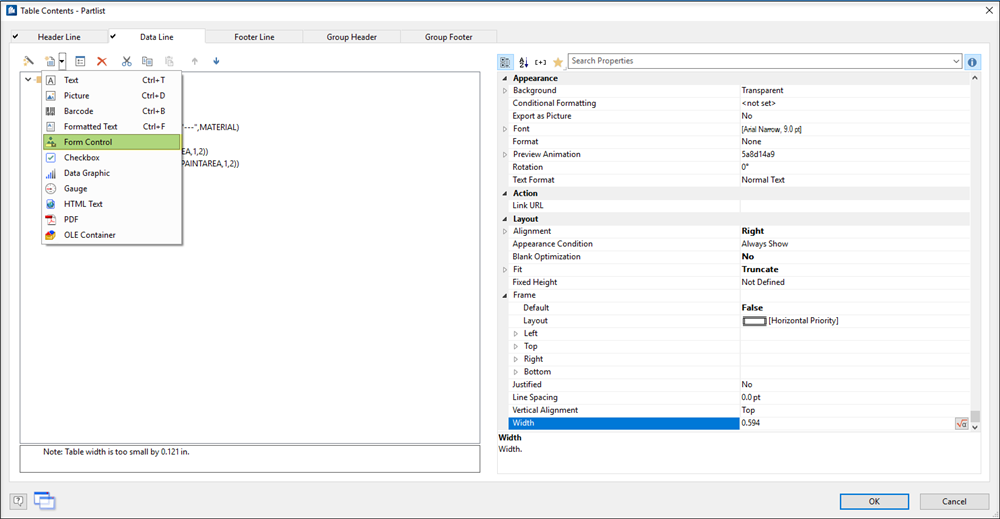The width and height of the screenshot is (1000, 519).
Task: Collapse the Layout category
Action: [x=505, y=219]
